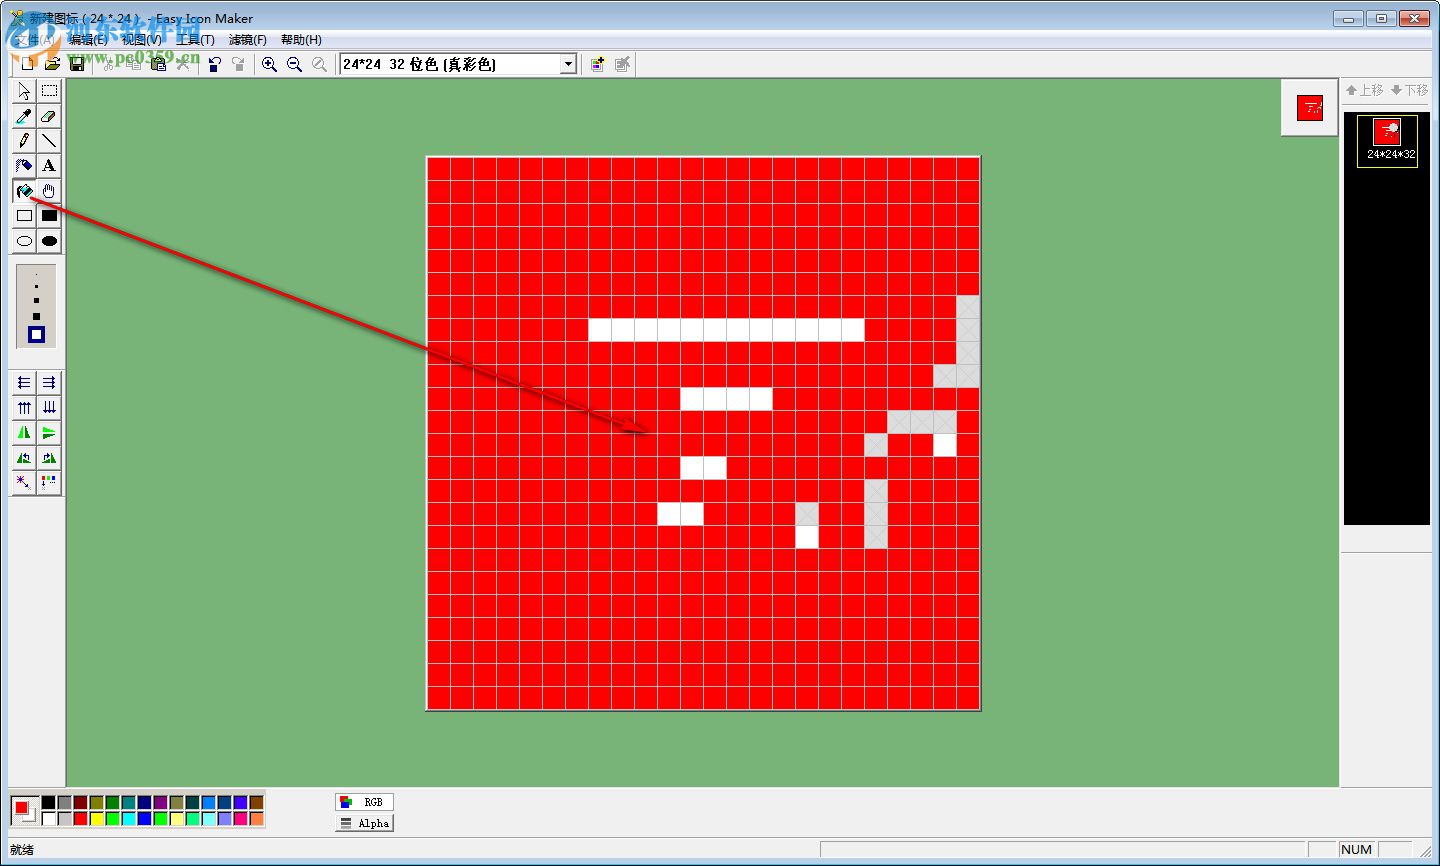The width and height of the screenshot is (1440, 866).
Task: Select the Text tool
Action: coord(49,166)
